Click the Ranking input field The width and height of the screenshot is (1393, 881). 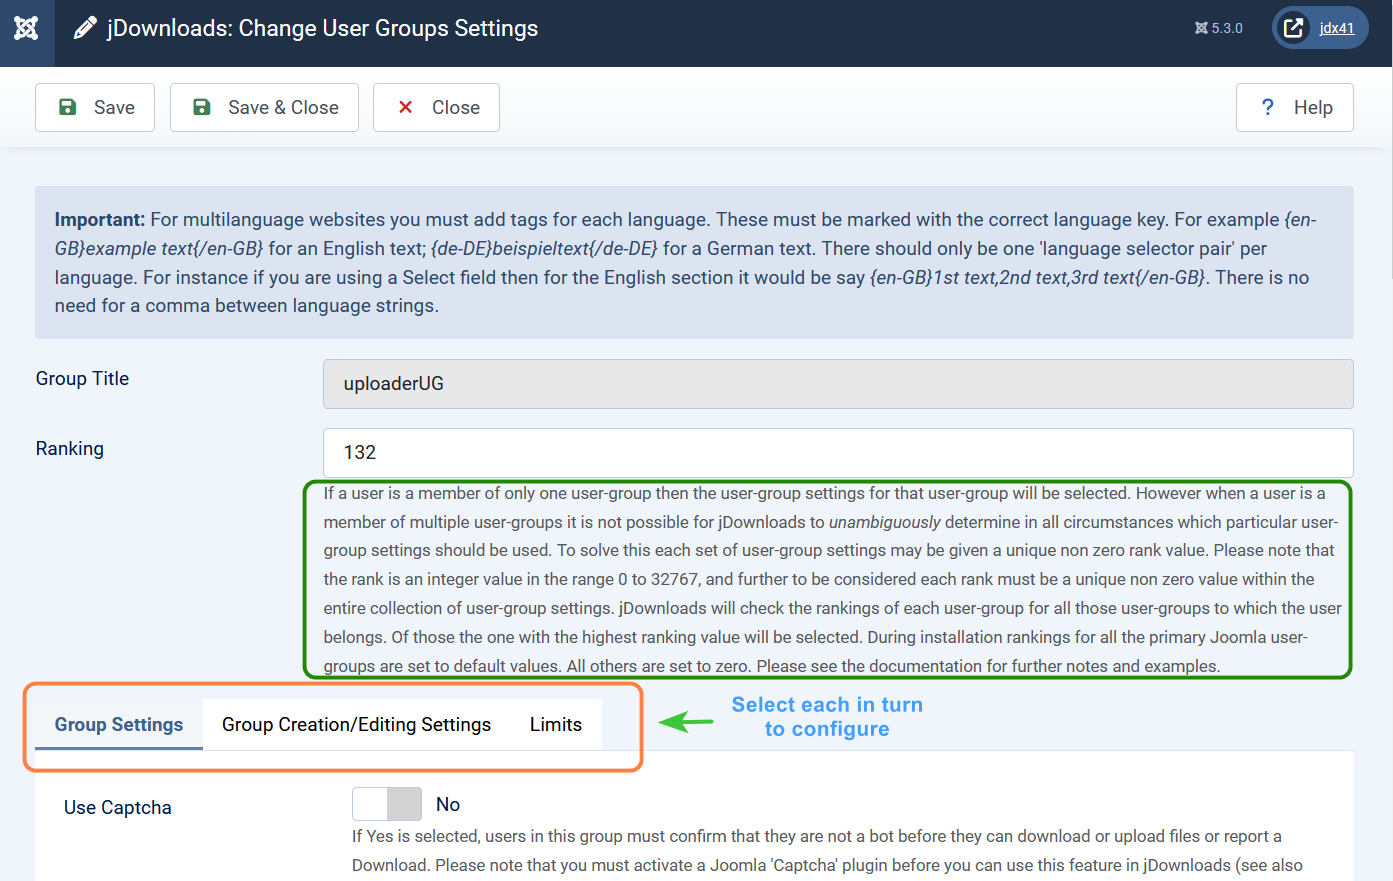click(838, 453)
